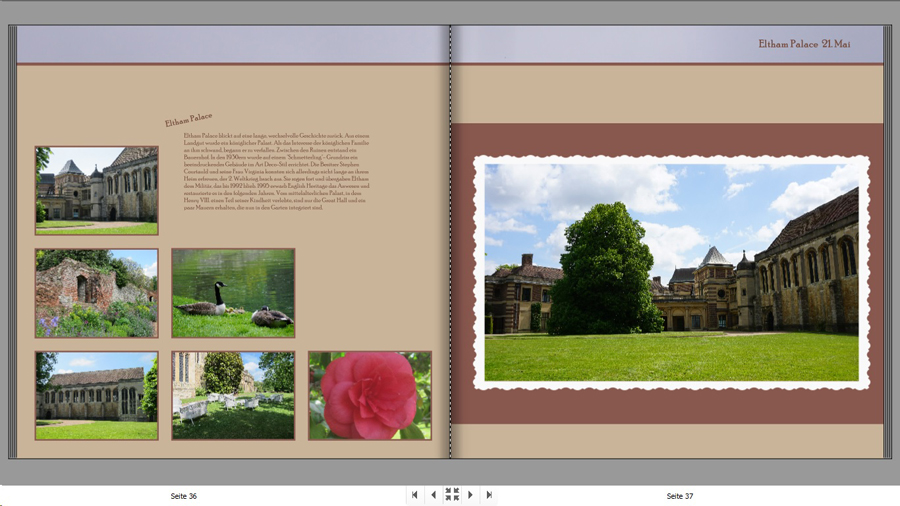Select the white garden benches photo
Image resolution: width=900 pixels, height=506 pixels.
click(233, 396)
